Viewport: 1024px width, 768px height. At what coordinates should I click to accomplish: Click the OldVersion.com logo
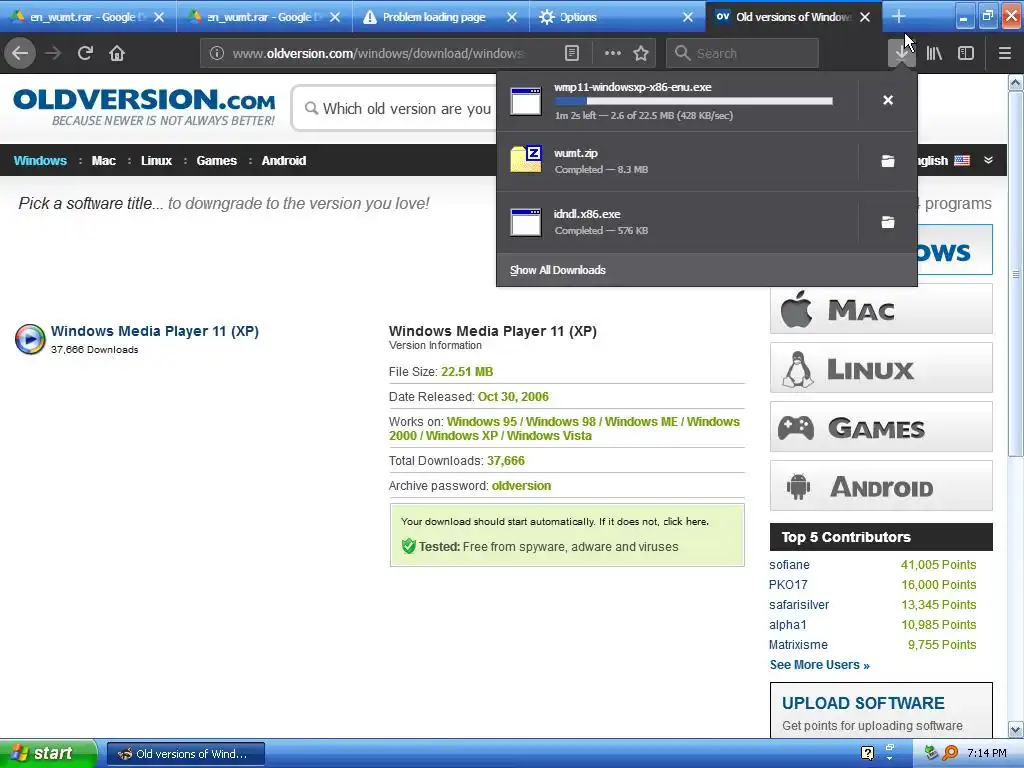[x=144, y=108]
